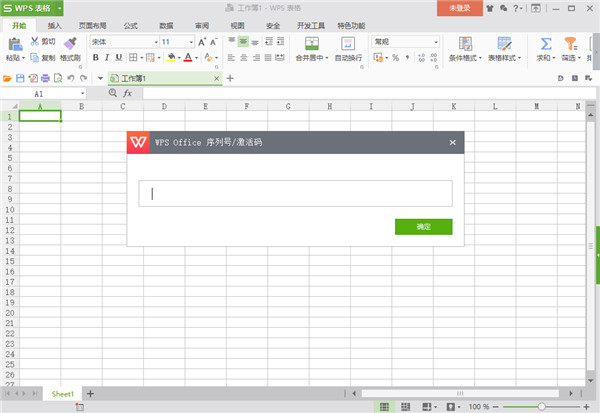The image size is (600, 413).
Task: Toggle top vertical alignment
Action: pyautogui.click(x=232, y=41)
